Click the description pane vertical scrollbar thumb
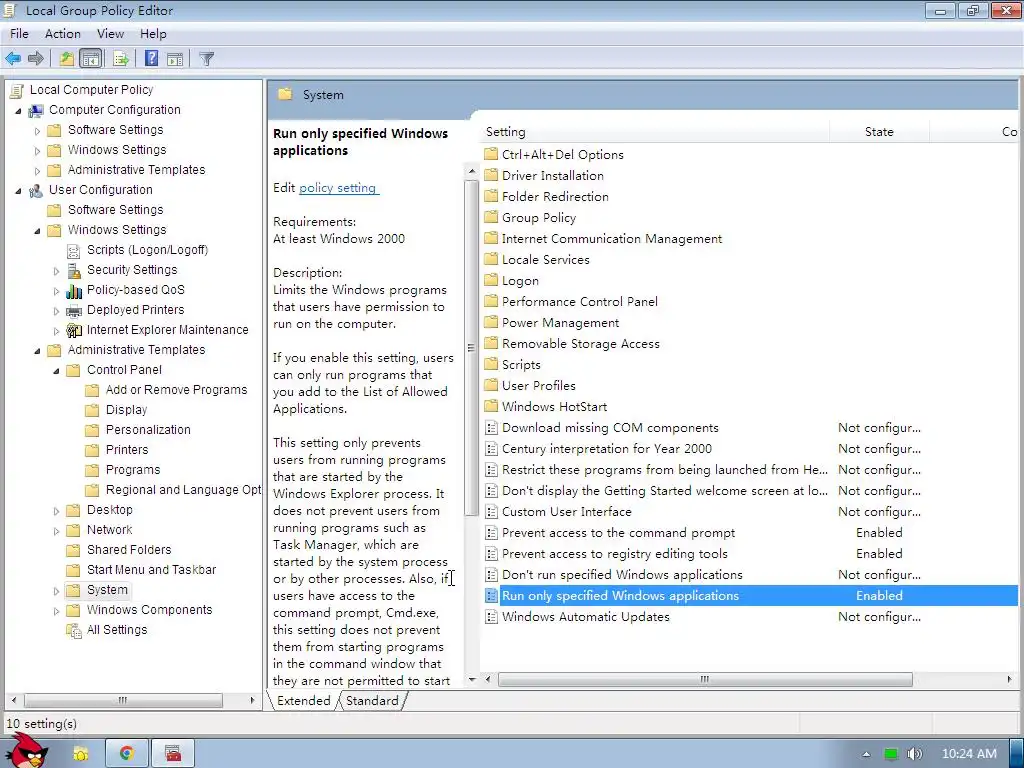The image size is (1024, 768). 472,348
